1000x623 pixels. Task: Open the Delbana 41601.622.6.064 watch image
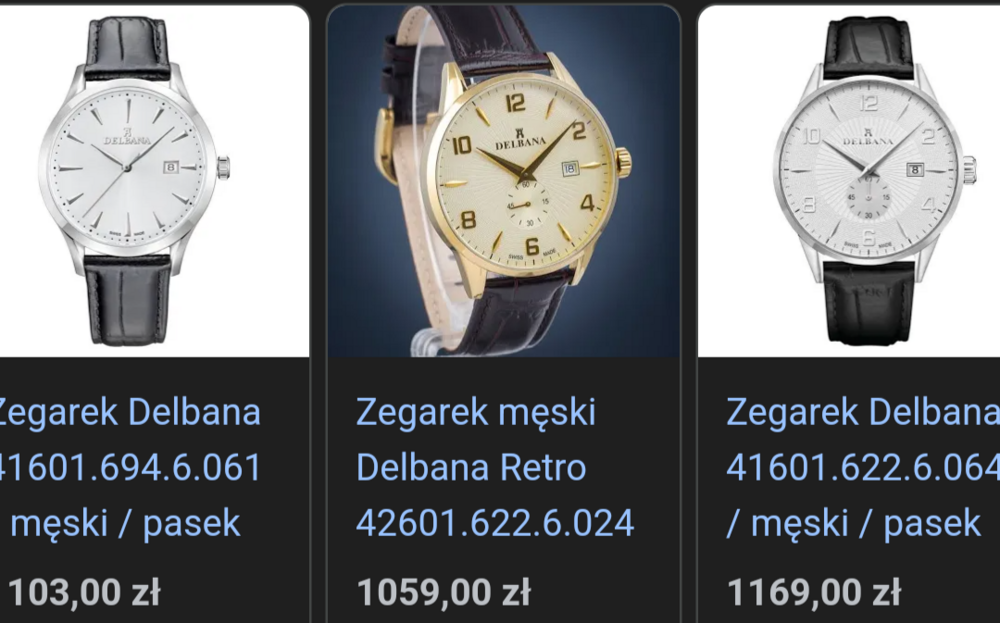[849, 181]
